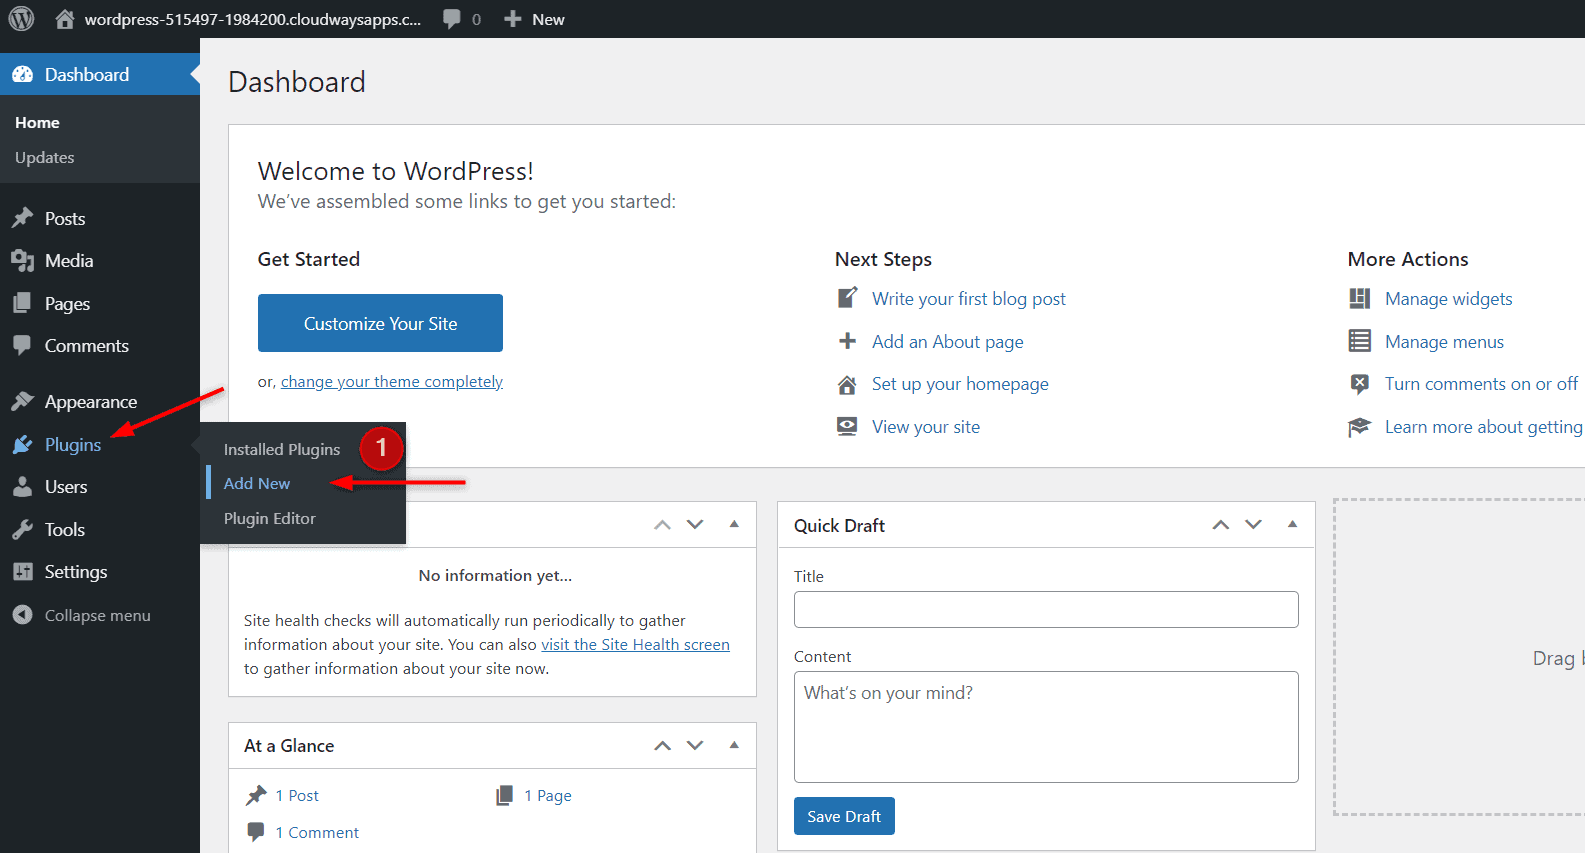1585x853 pixels.
Task: Open the Settings icon in sidebar
Action: click(x=22, y=572)
